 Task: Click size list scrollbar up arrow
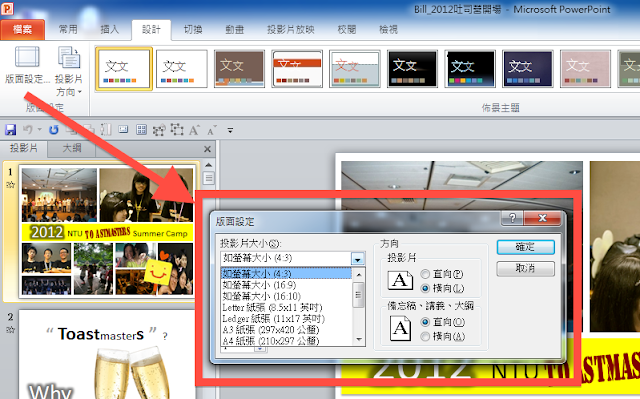tap(358, 274)
